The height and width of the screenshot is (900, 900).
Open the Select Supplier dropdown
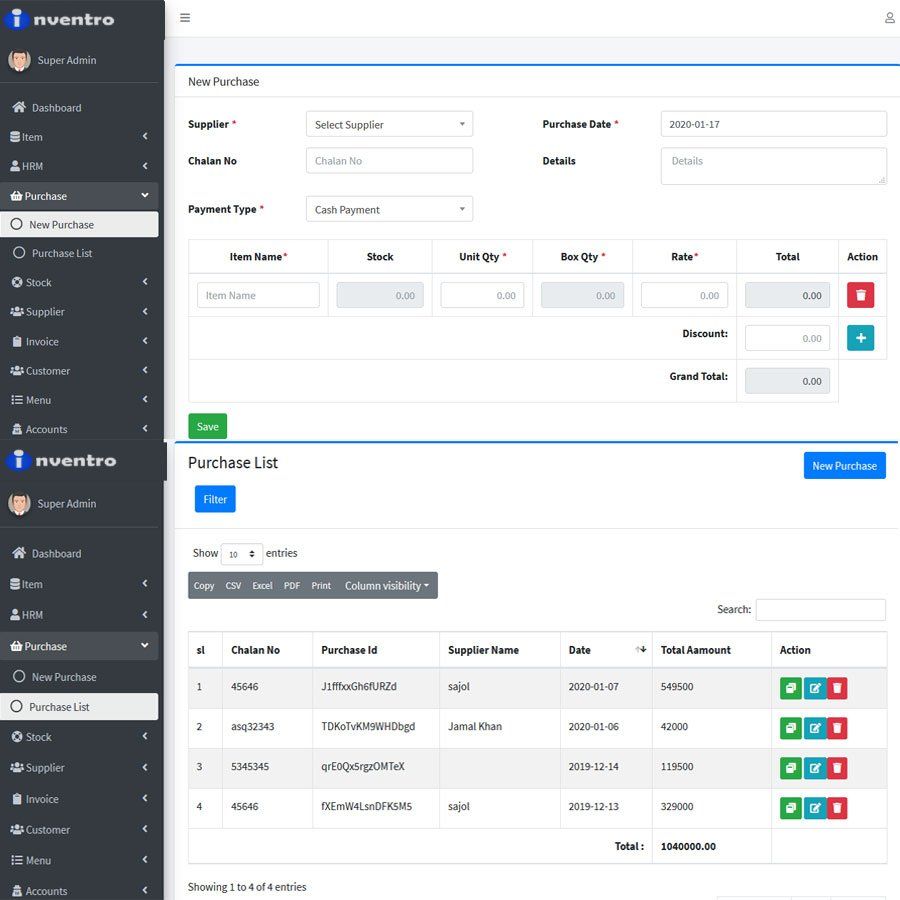pos(389,125)
